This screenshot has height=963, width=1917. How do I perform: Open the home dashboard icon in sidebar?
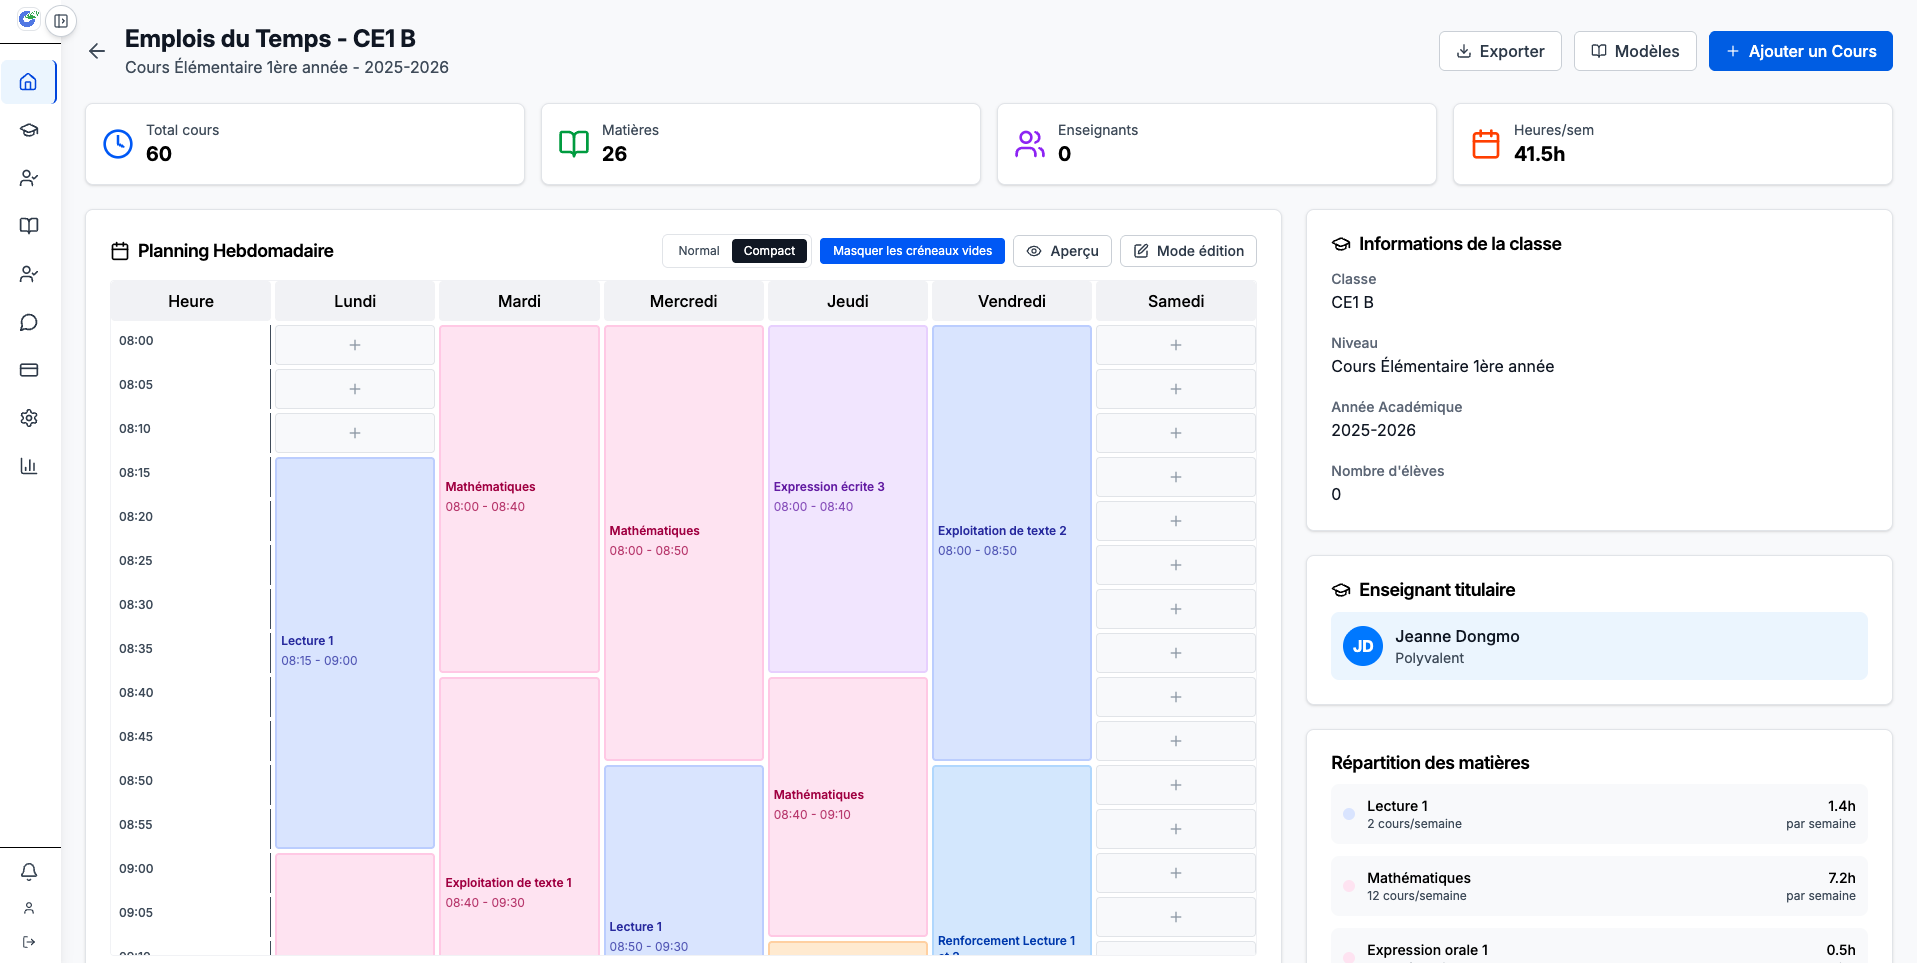pyautogui.click(x=28, y=82)
